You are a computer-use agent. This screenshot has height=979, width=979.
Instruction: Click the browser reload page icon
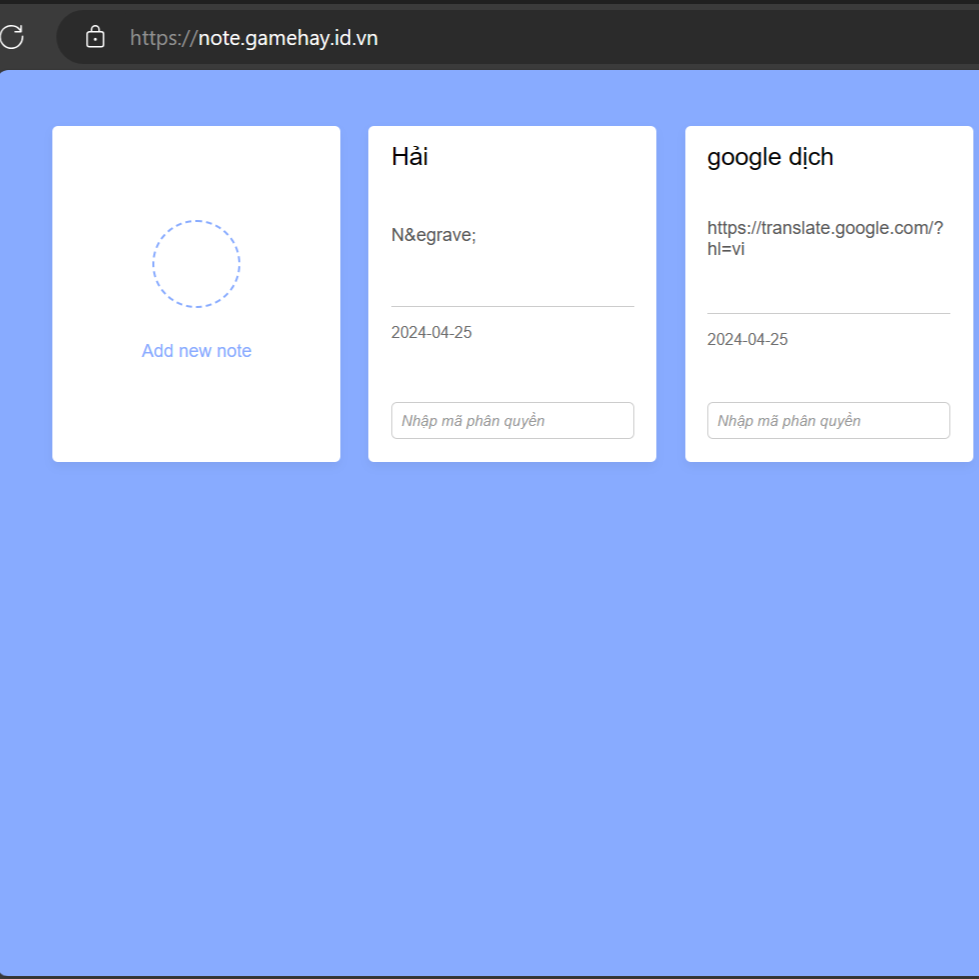coord(11,38)
